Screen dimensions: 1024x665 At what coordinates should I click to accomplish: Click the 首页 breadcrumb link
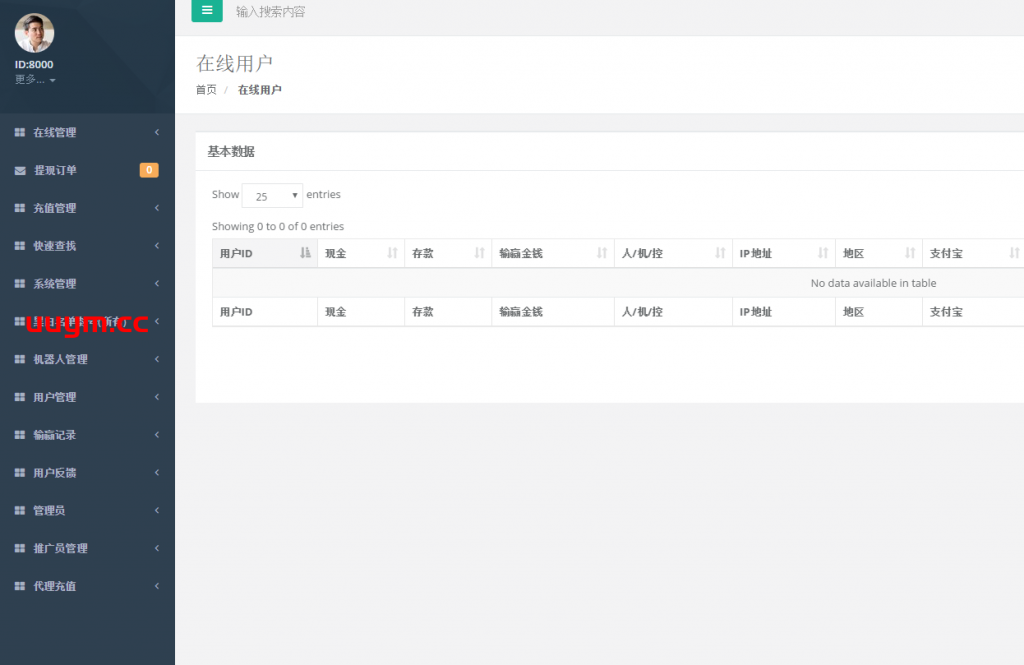(206, 90)
